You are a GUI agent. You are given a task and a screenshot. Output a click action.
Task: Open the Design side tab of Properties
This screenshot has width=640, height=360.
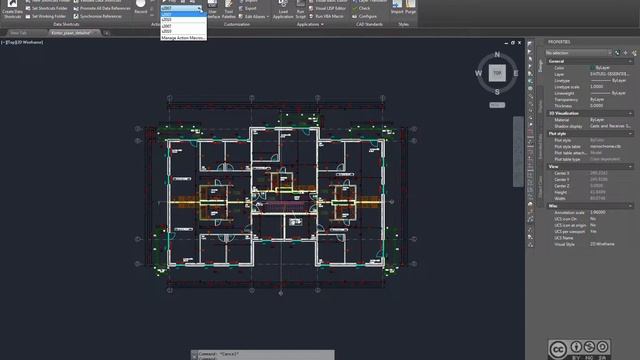[x=540, y=66]
